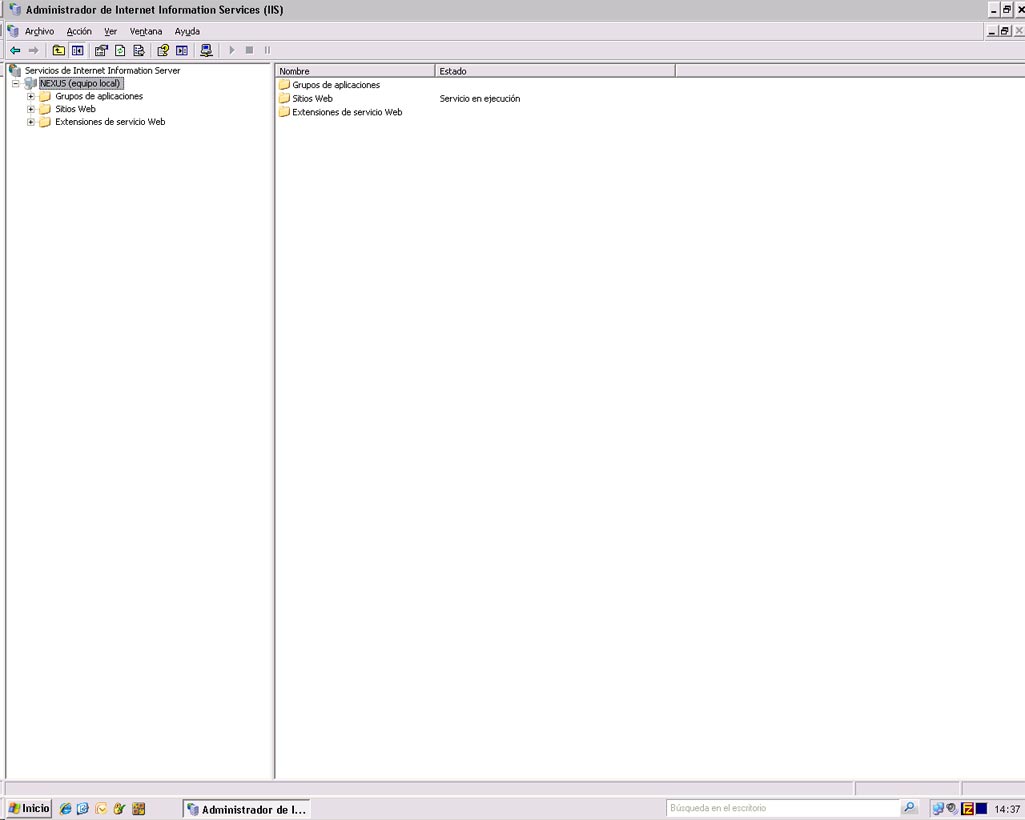Click the Forward arrow toolbar icon
The image size is (1025, 820).
pyautogui.click(x=33, y=50)
